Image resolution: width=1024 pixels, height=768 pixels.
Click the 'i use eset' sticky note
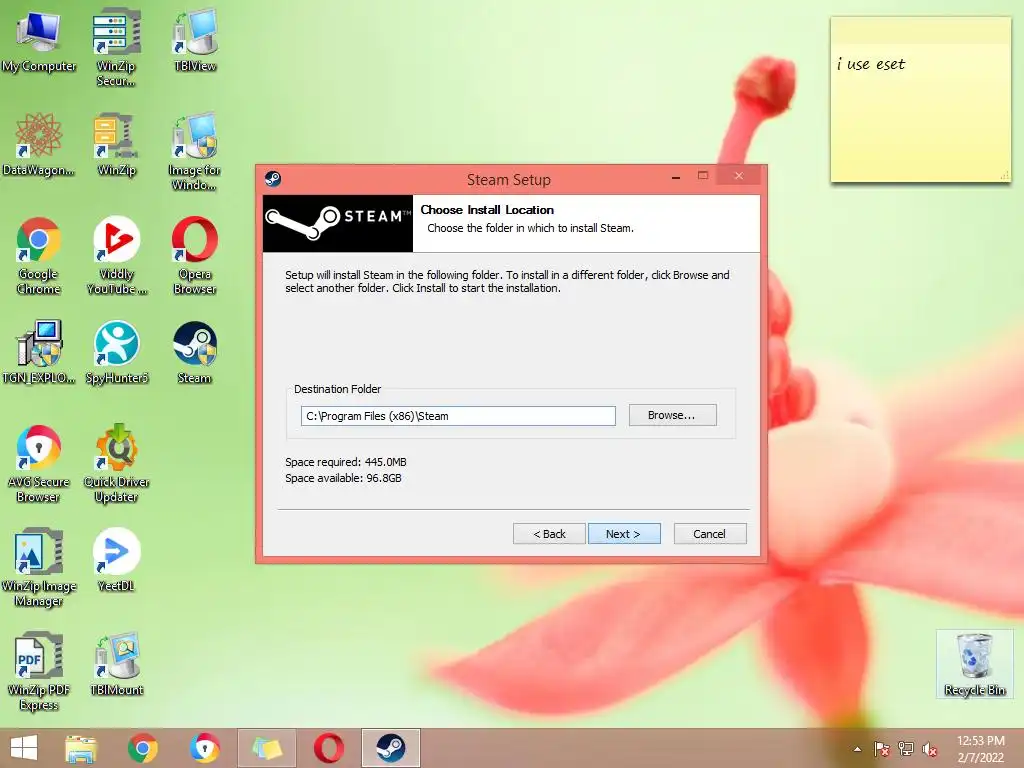pyautogui.click(x=921, y=100)
